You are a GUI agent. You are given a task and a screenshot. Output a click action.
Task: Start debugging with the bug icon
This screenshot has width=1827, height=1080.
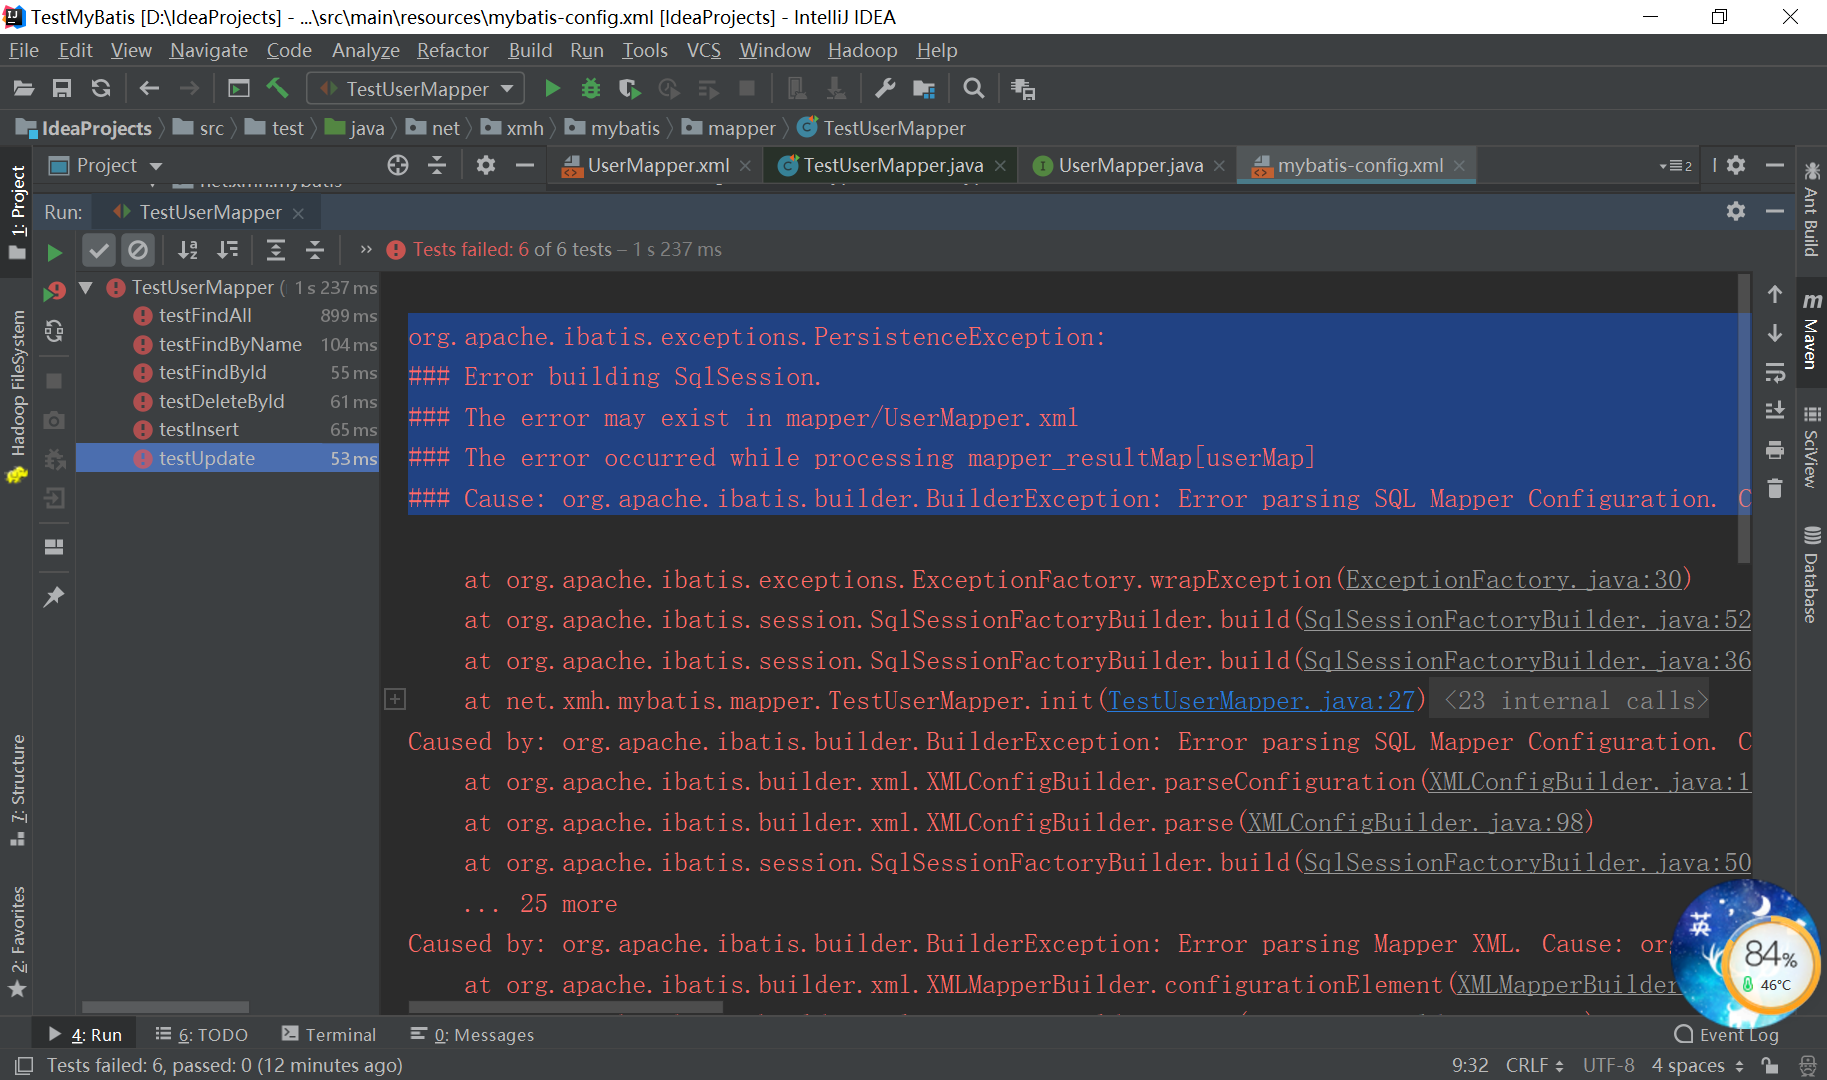pos(591,89)
